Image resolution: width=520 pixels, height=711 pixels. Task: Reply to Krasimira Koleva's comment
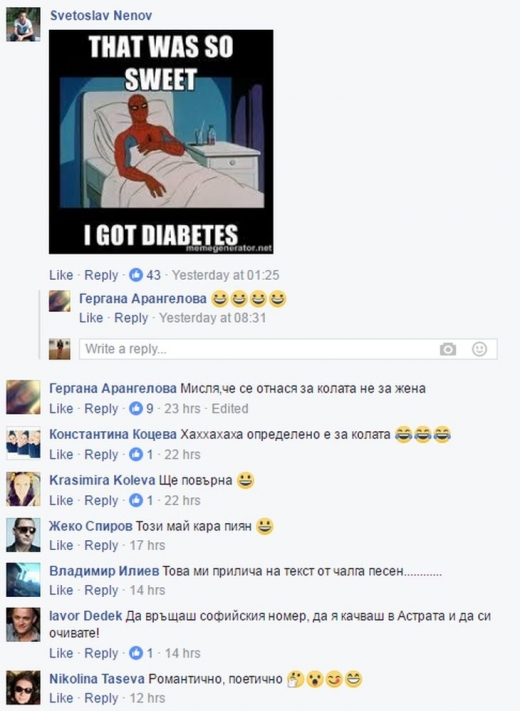pyautogui.click(x=101, y=500)
